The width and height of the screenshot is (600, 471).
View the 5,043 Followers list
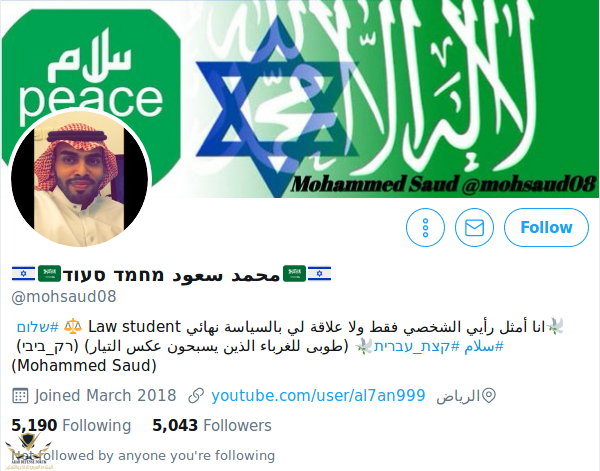[212, 425]
